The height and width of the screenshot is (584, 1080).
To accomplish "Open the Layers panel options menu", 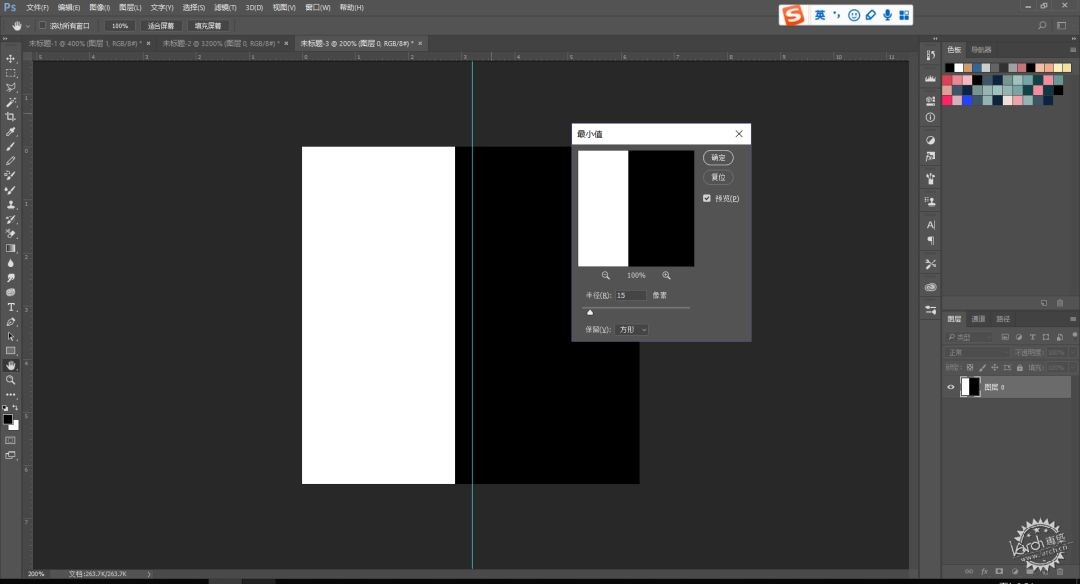I will (x=1072, y=319).
